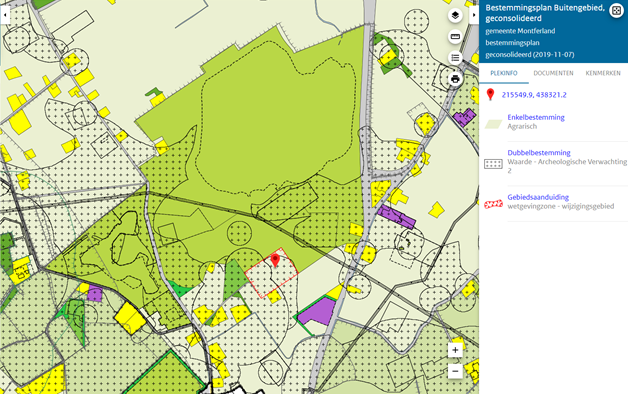The image size is (628, 394).
Task: Collapse the right info panel arrow
Action: (474, 15)
